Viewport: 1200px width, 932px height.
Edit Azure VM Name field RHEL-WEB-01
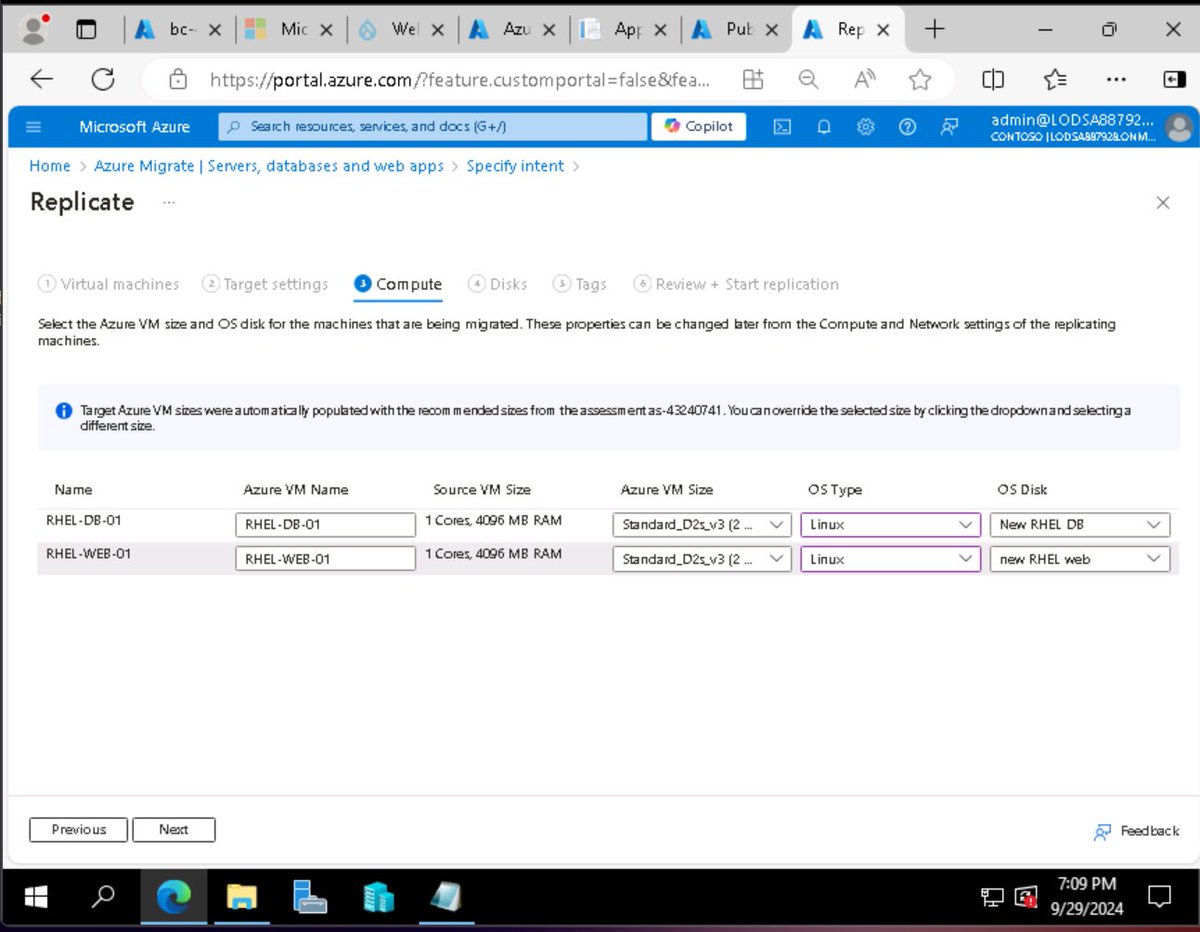pos(325,559)
